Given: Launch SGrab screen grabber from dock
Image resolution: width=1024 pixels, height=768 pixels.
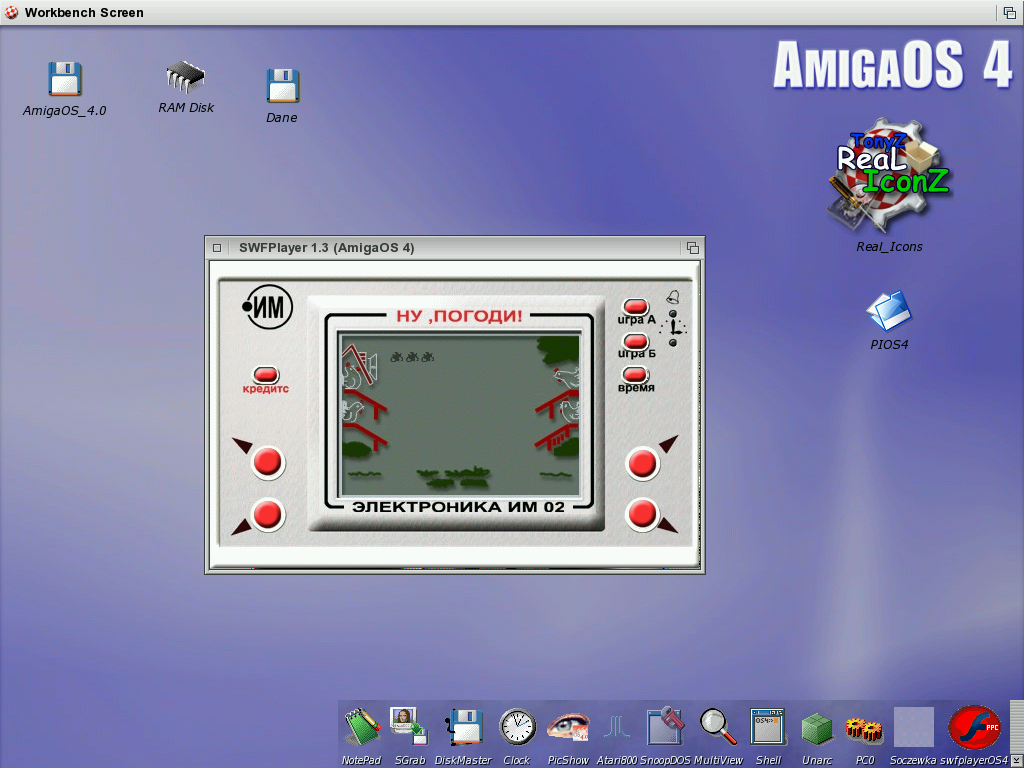Looking at the screenshot, I should point(409,726).
